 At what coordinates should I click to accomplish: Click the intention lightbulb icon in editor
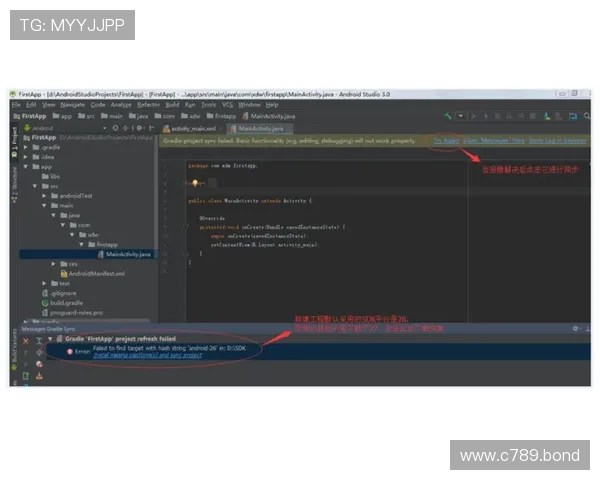pyautogui.click(x=195, y=183)
